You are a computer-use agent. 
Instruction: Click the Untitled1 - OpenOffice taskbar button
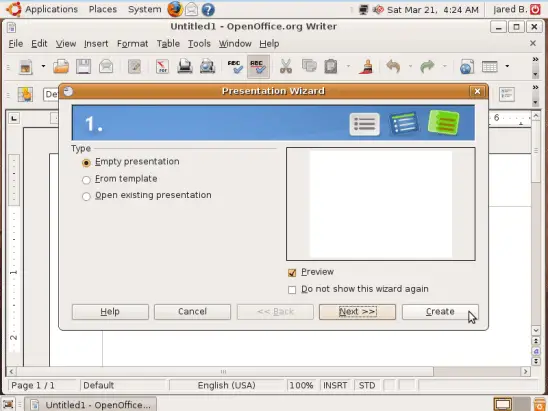point(92,405)
